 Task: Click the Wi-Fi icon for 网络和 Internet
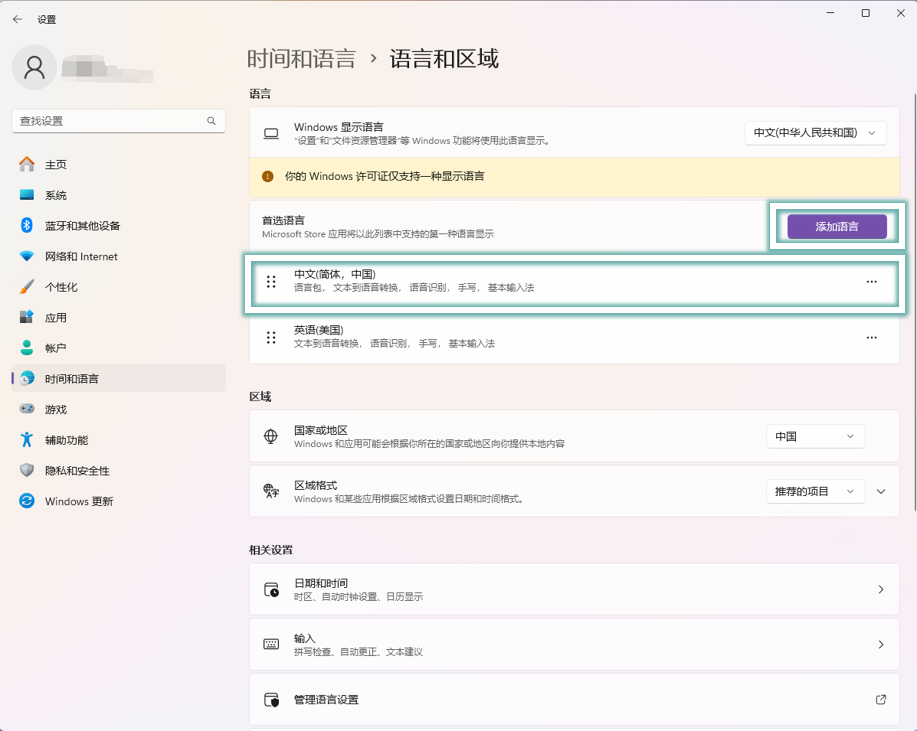coord(27,256)
